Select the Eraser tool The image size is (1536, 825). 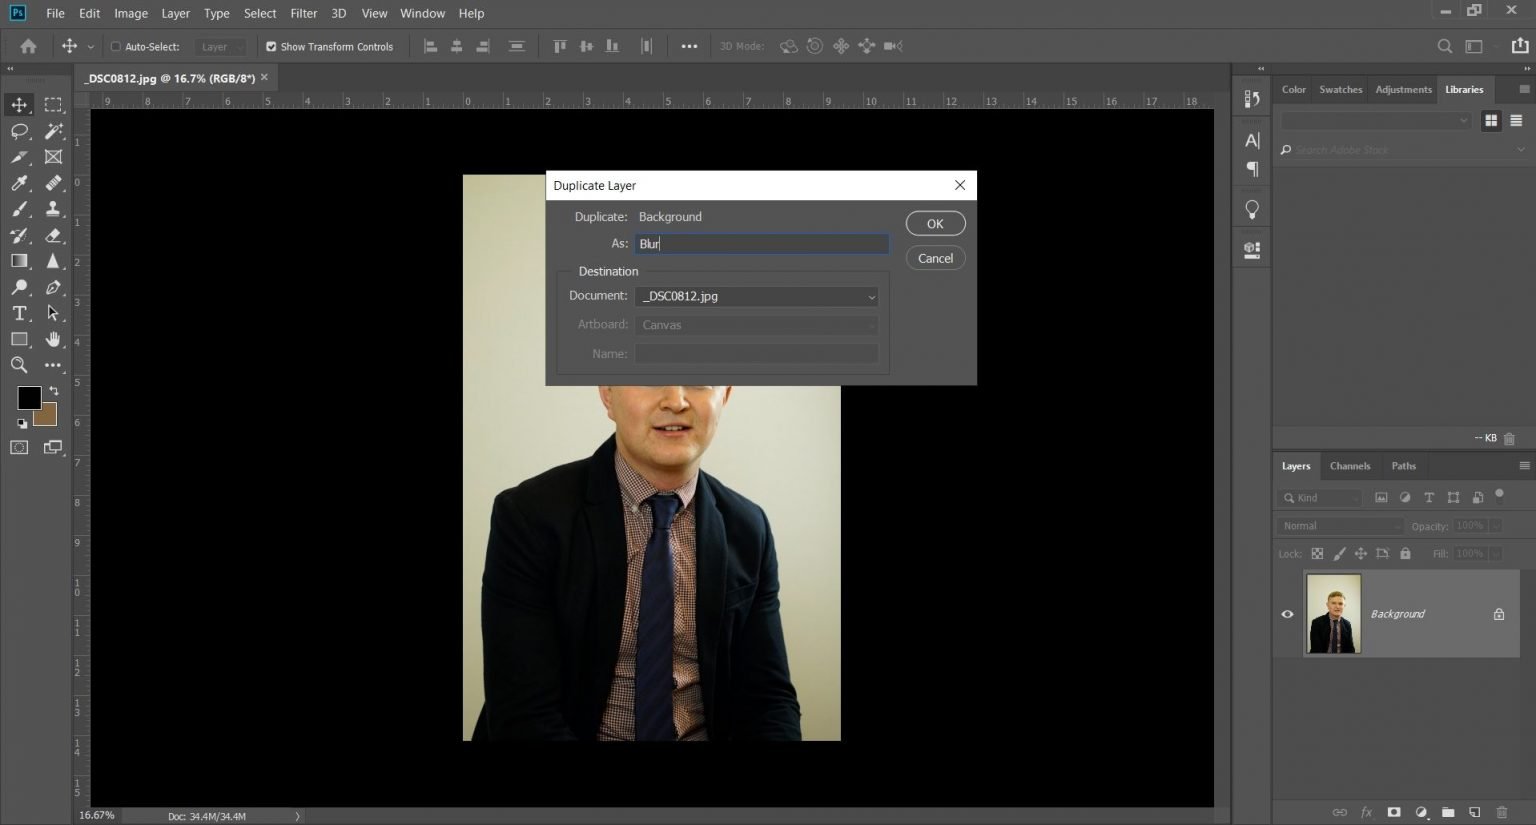click(53, 235)
